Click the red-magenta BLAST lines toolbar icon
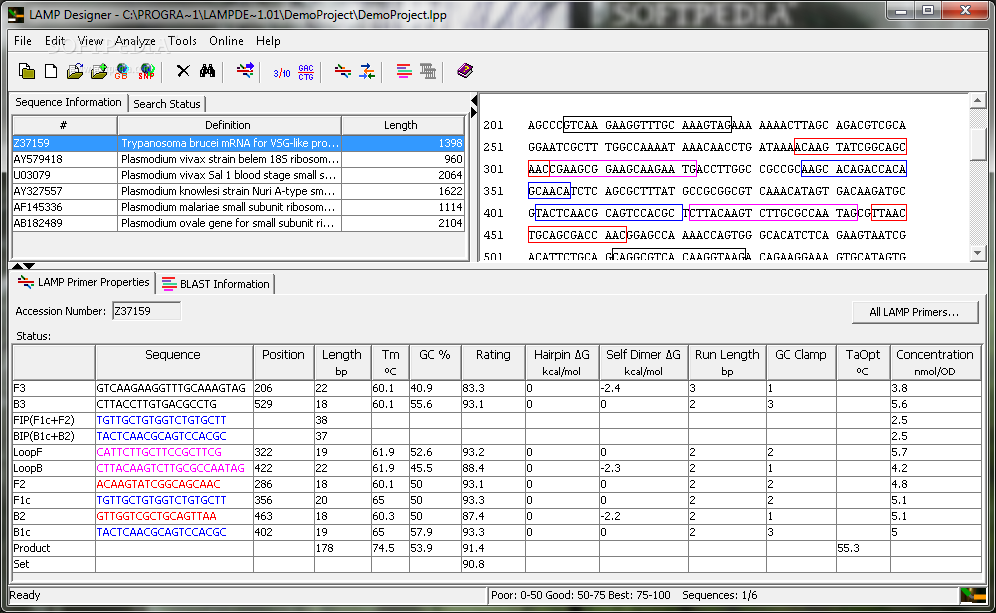This screenshot has height=613, width=996. click(404, 71)
